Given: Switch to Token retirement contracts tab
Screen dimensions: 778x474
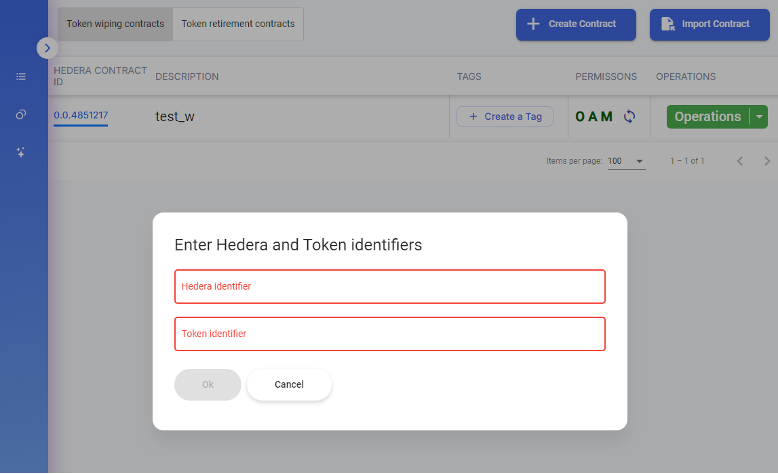Looking at the screenshot, I should click(x=238, y=24).
